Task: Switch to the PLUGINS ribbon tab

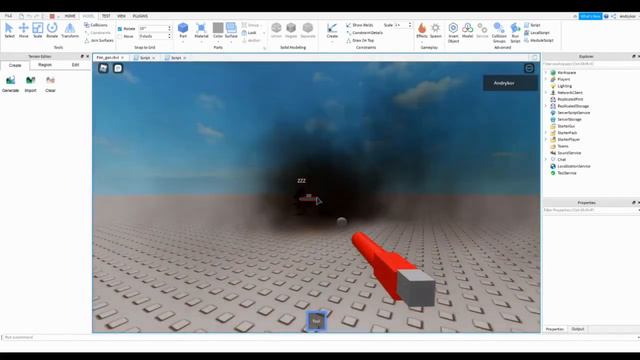Action: click(140, 16)
